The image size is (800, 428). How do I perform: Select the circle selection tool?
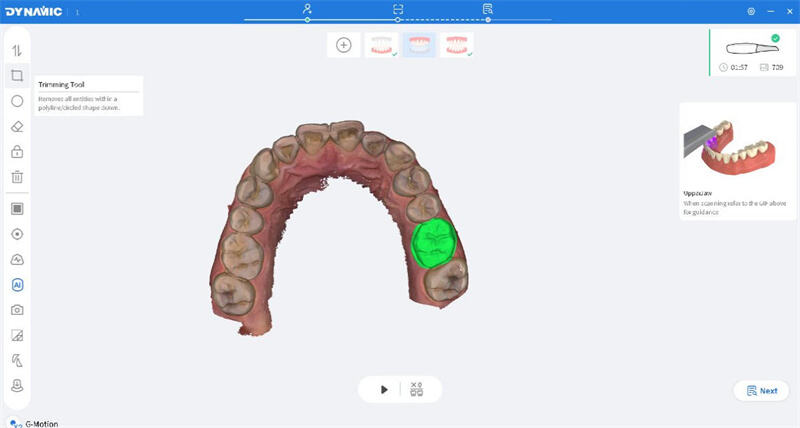[x=17, y=101]
